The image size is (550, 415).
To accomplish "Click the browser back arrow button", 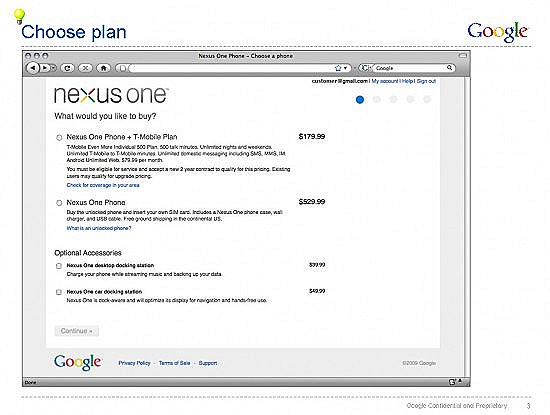I will pyautogui.click(x=33, y=68).
